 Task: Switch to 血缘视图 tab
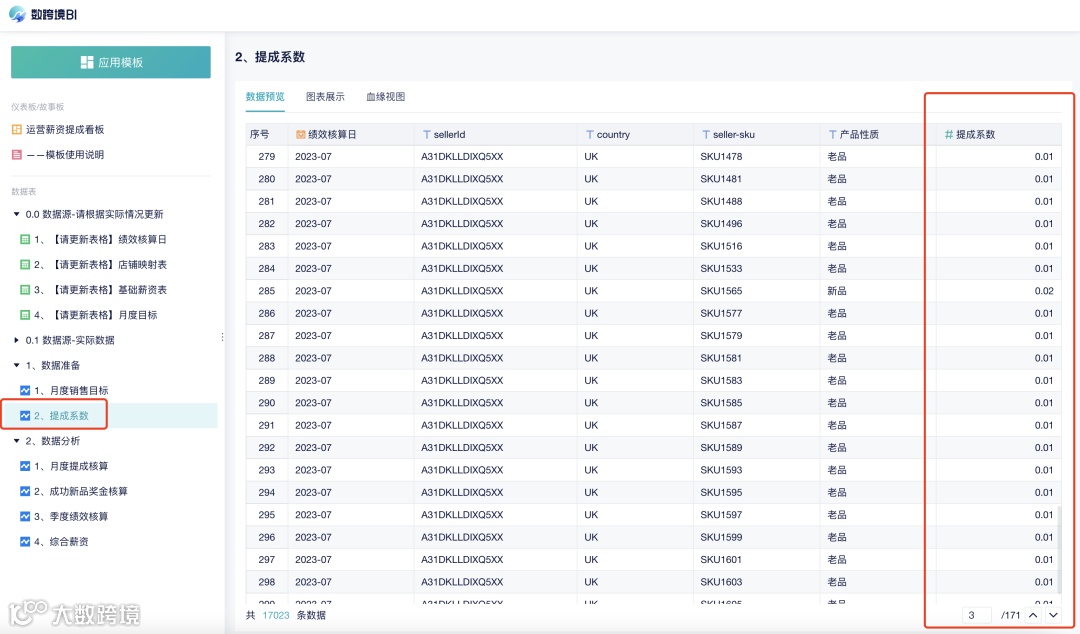[x=386, y=96]
